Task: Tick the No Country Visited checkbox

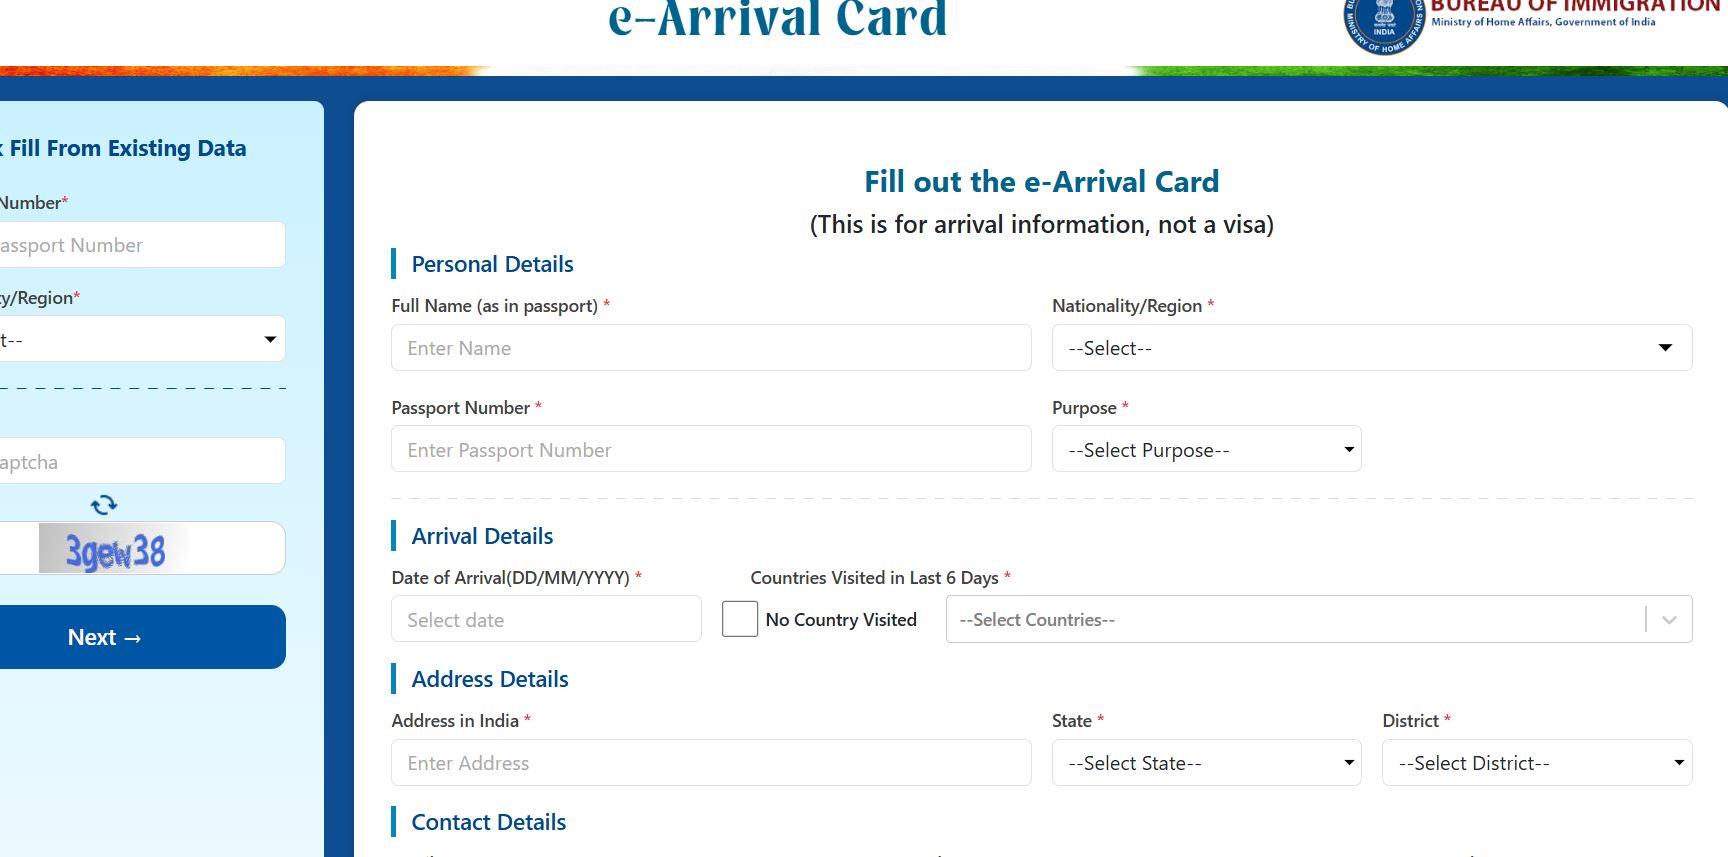Action: [740, 619]
